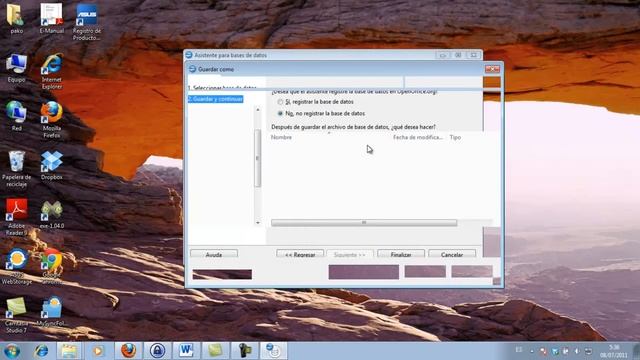Open the ASUS WebStorage desktop icon

[x=16, y=266]
